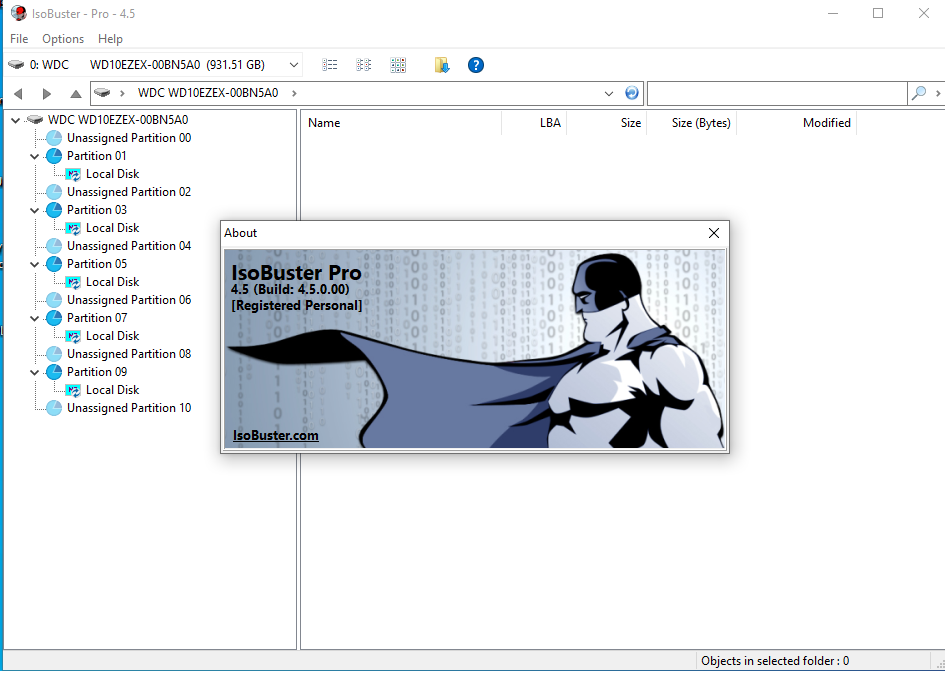Click the Objects in selected folder status
This screenshot has height=674, width=948.
tap(775, 661)
